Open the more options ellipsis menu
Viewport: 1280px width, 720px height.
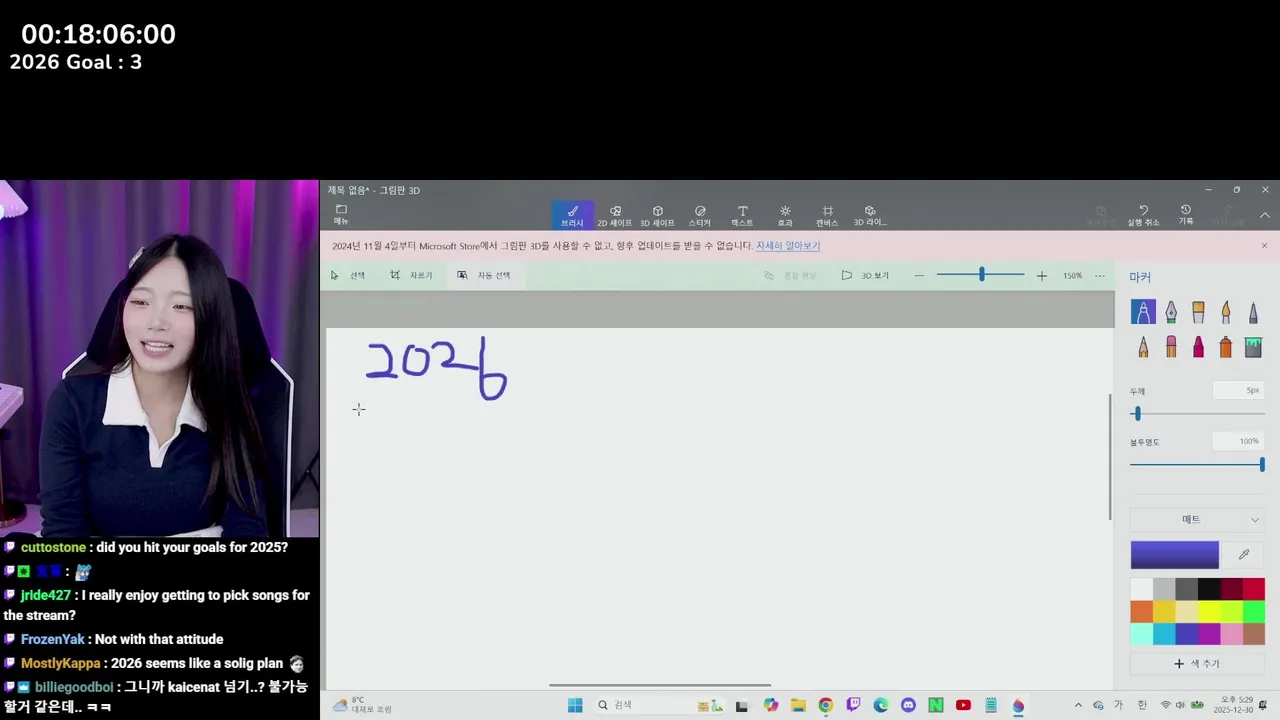coord(1100,275)
